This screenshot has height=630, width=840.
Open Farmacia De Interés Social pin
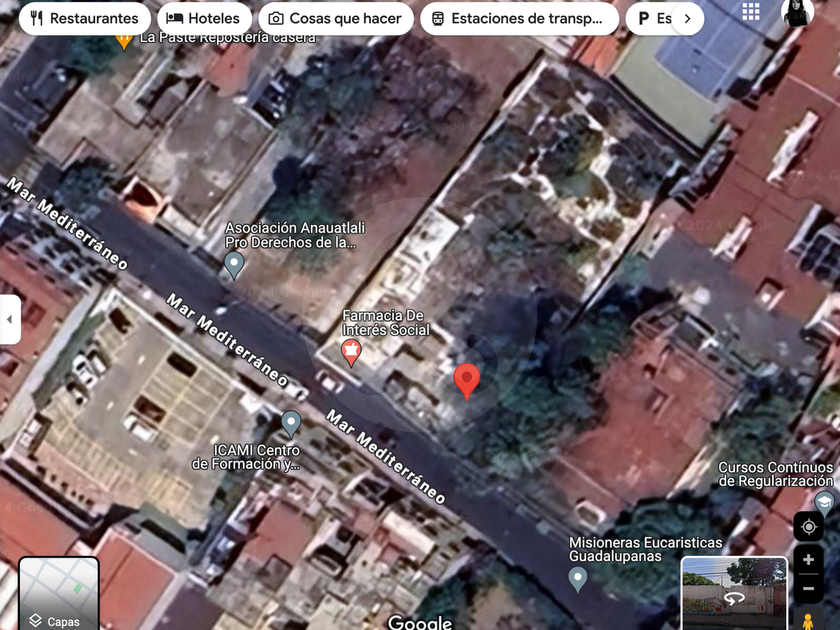(351, 353)
